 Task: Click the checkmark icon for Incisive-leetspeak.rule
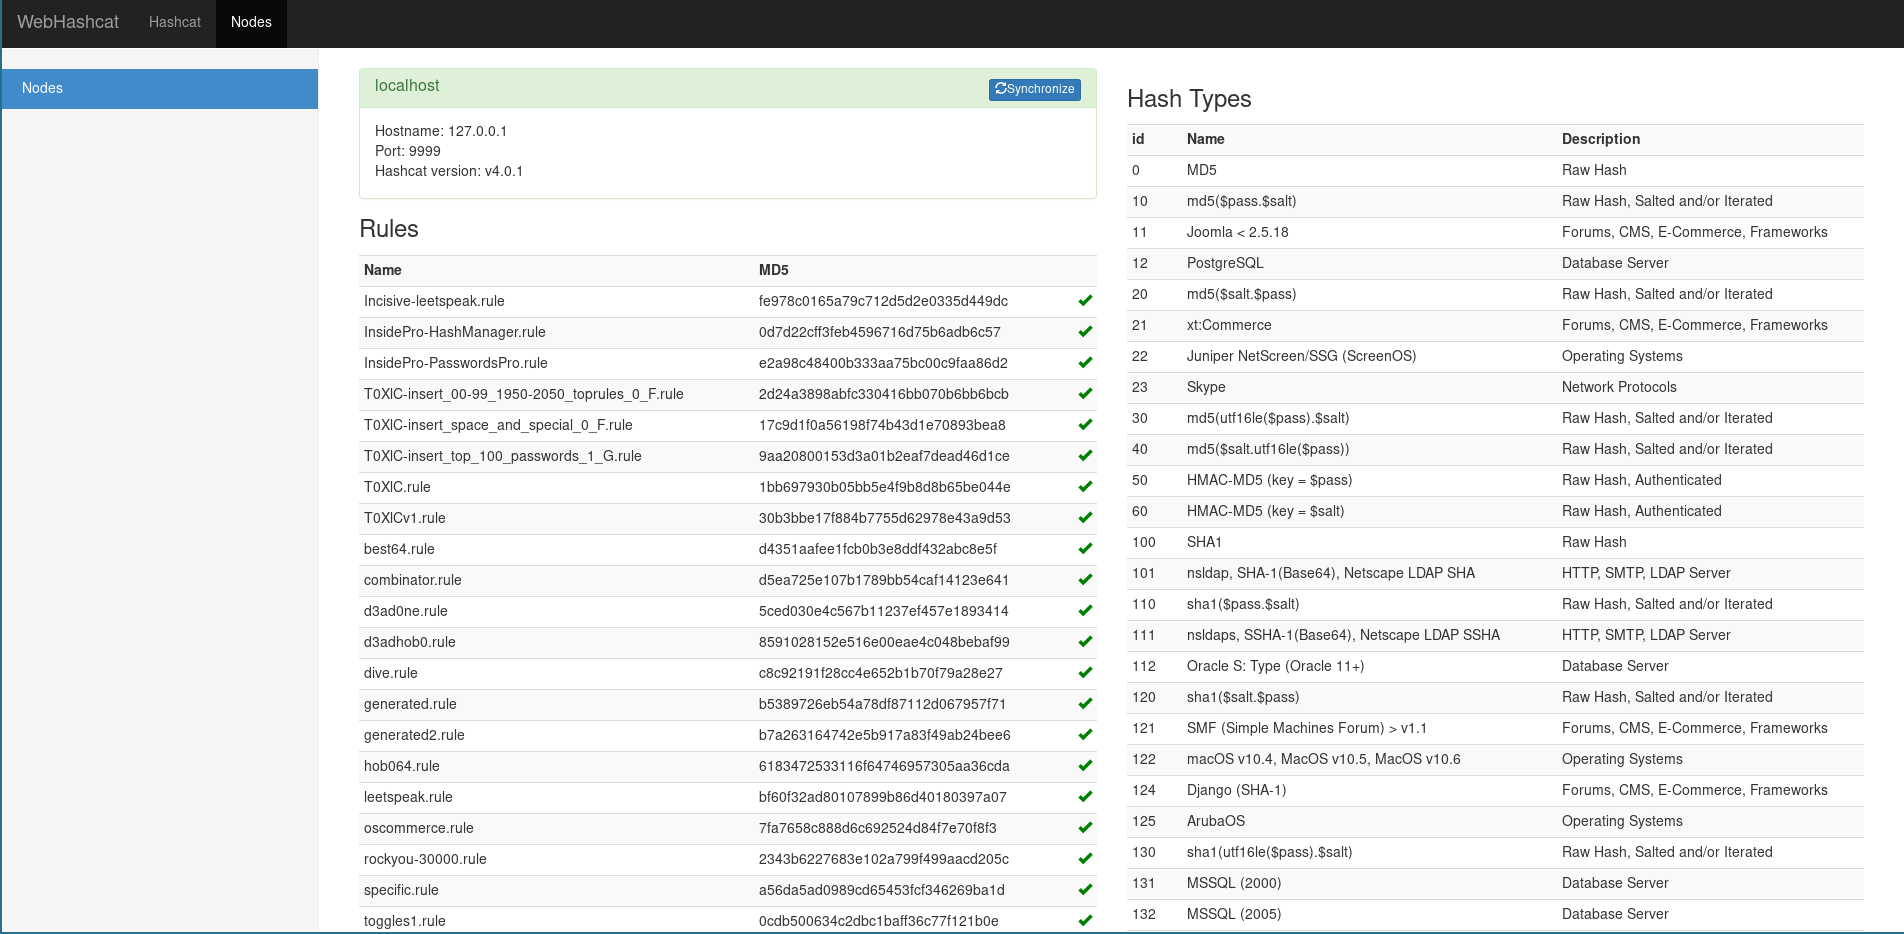(x=1085, y=301)
